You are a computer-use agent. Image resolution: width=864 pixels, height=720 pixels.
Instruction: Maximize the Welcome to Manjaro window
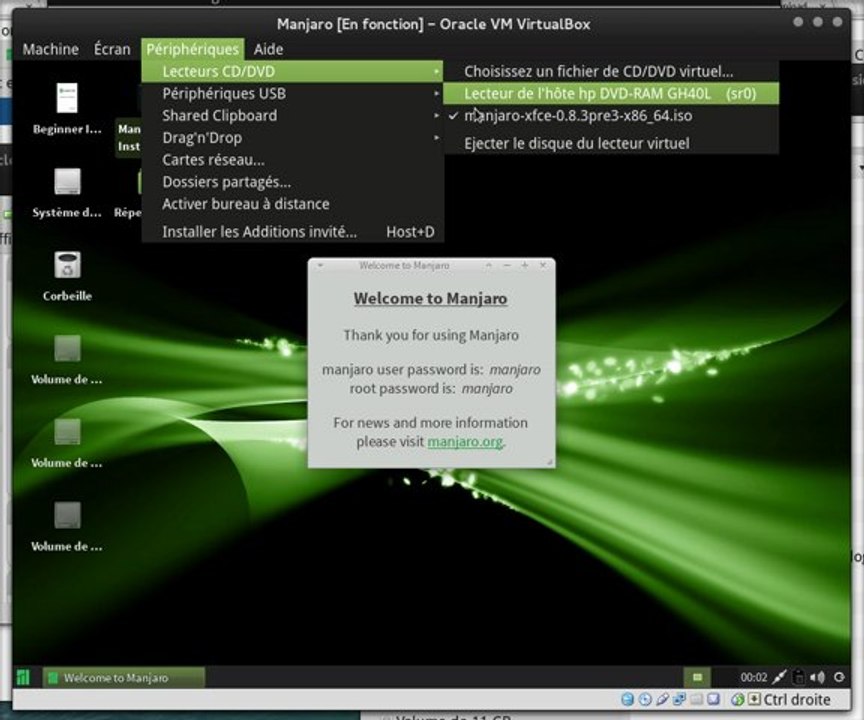(525, 266)
